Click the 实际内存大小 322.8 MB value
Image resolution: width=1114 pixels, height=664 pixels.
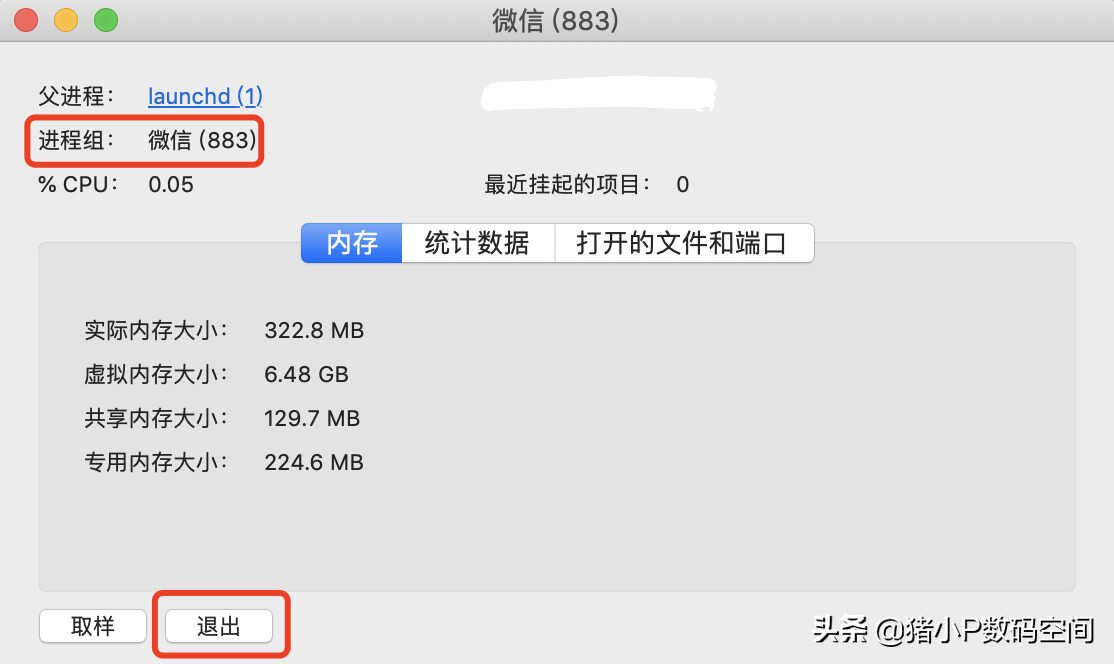click(x=314, y=330)
